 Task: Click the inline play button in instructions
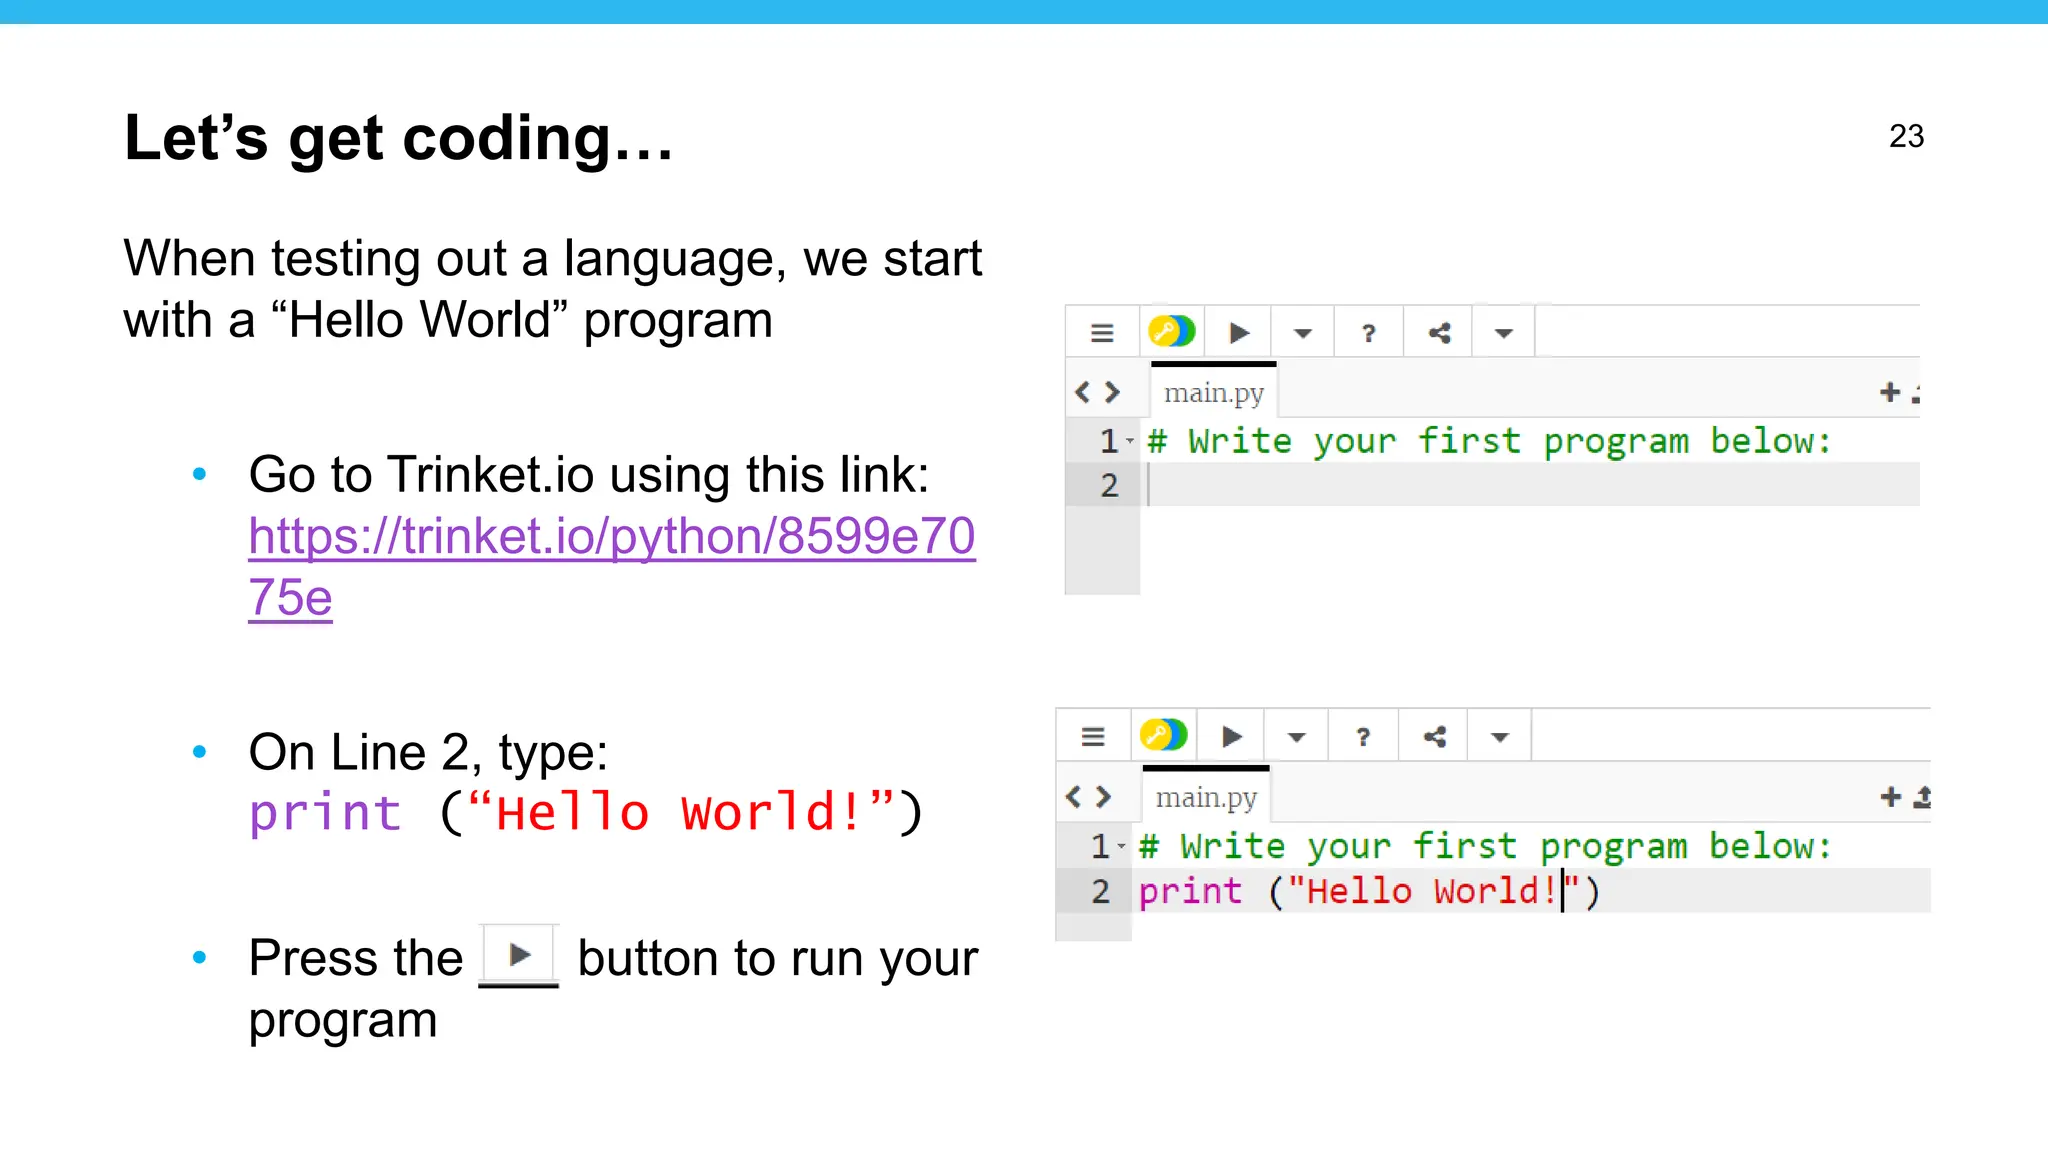[519, 955]
